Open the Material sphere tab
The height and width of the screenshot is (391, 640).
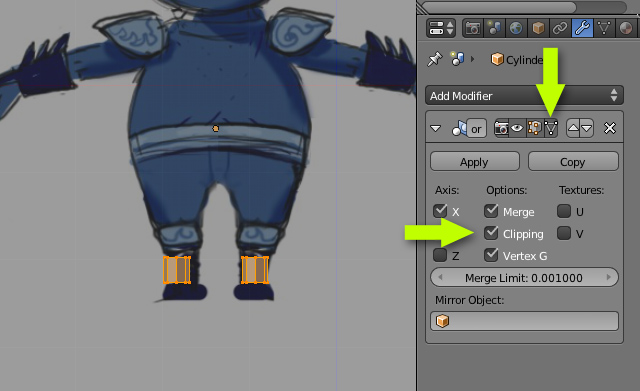(625, 28)
